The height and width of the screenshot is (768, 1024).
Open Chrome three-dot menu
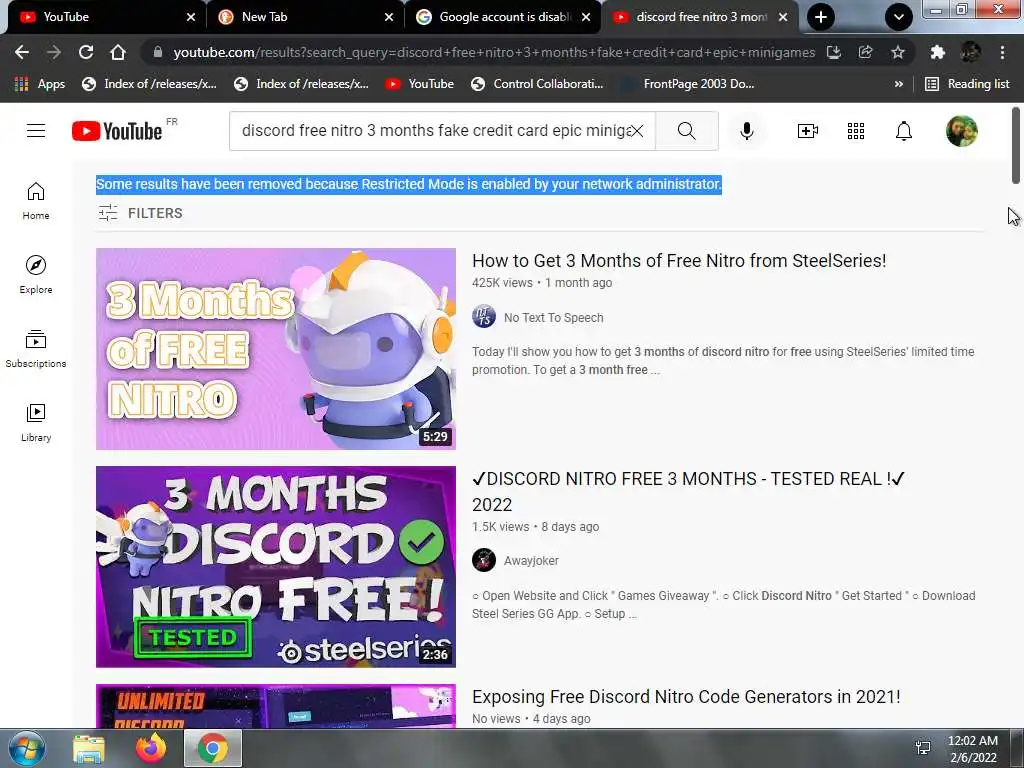tap(1002, 52)
